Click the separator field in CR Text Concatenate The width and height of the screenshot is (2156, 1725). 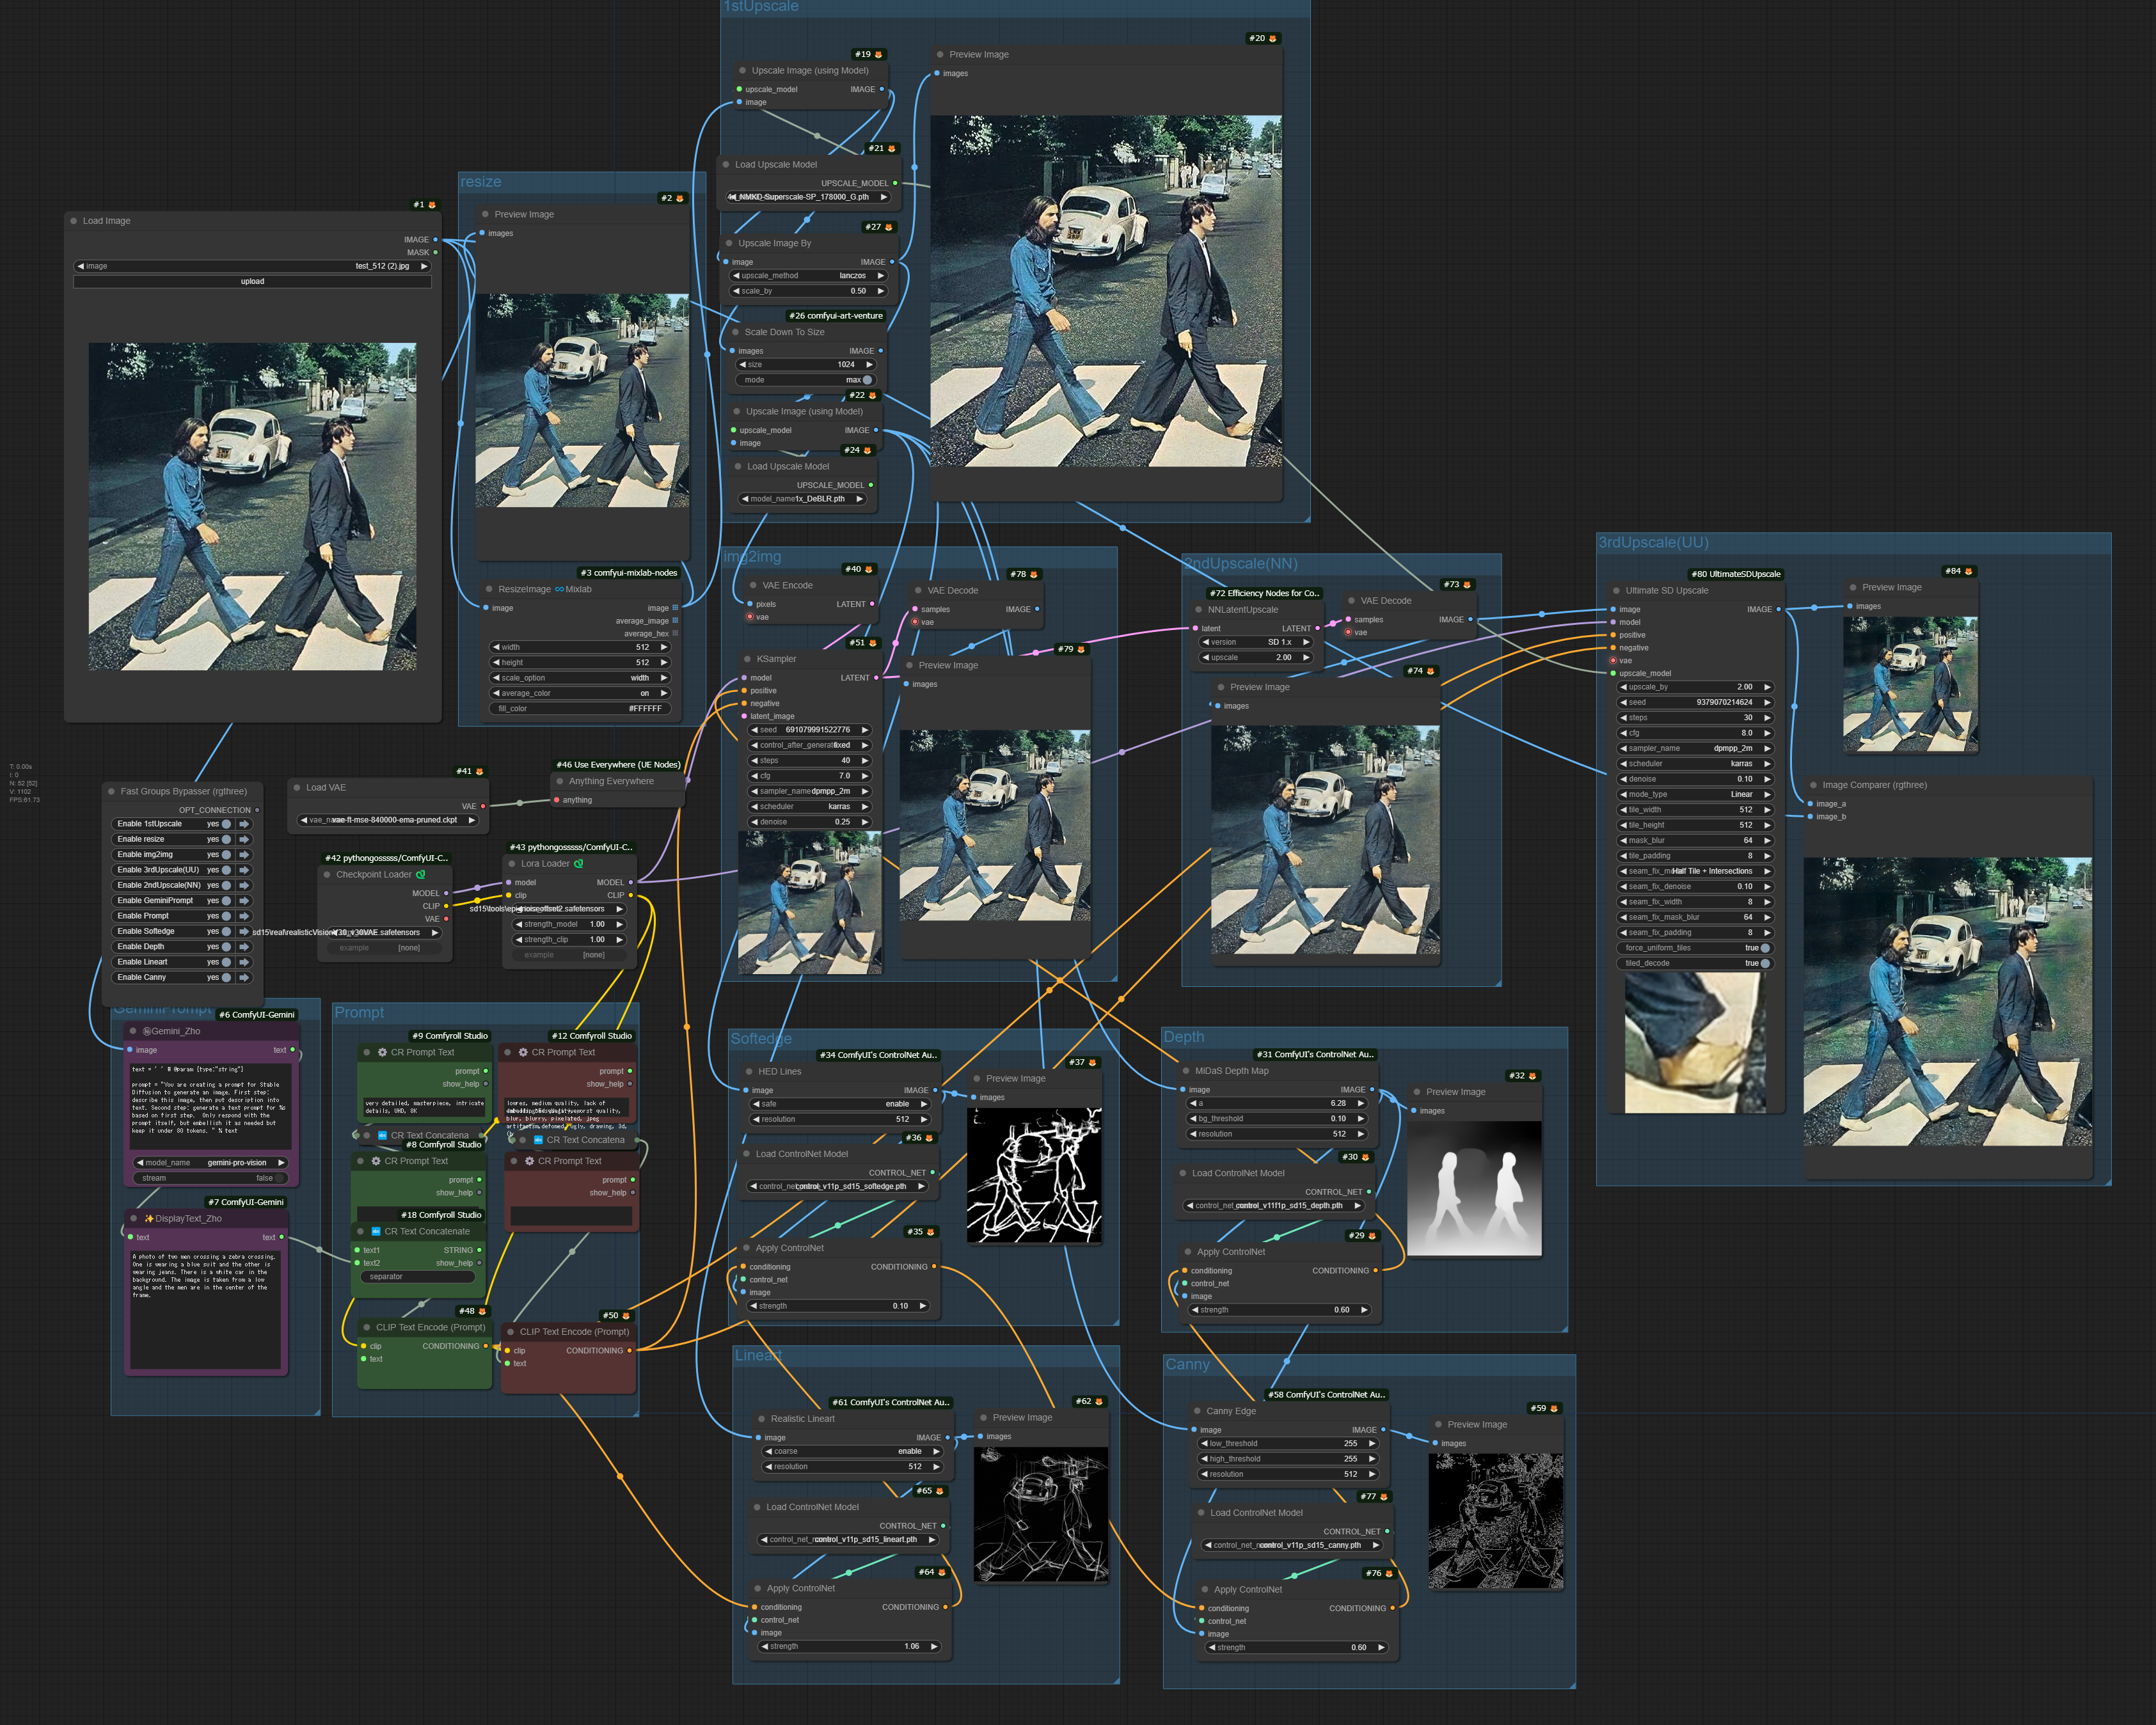pos(417,1277)
